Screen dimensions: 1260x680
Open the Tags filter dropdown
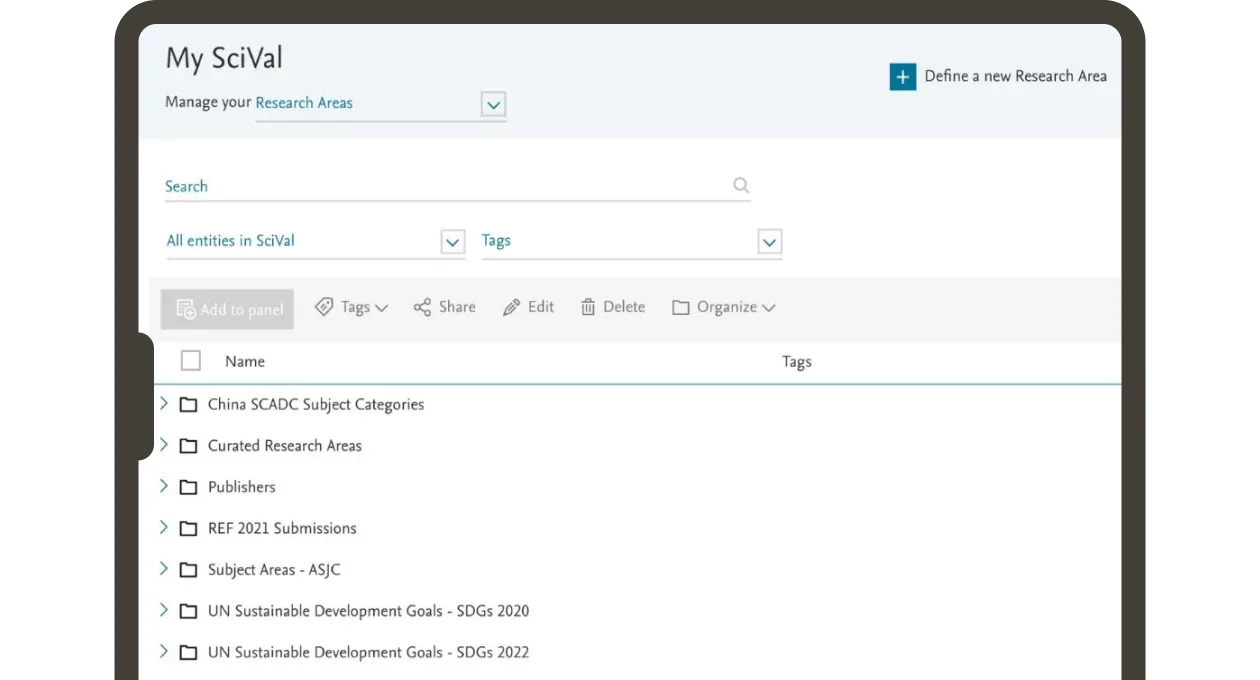[x=769, y=242]
